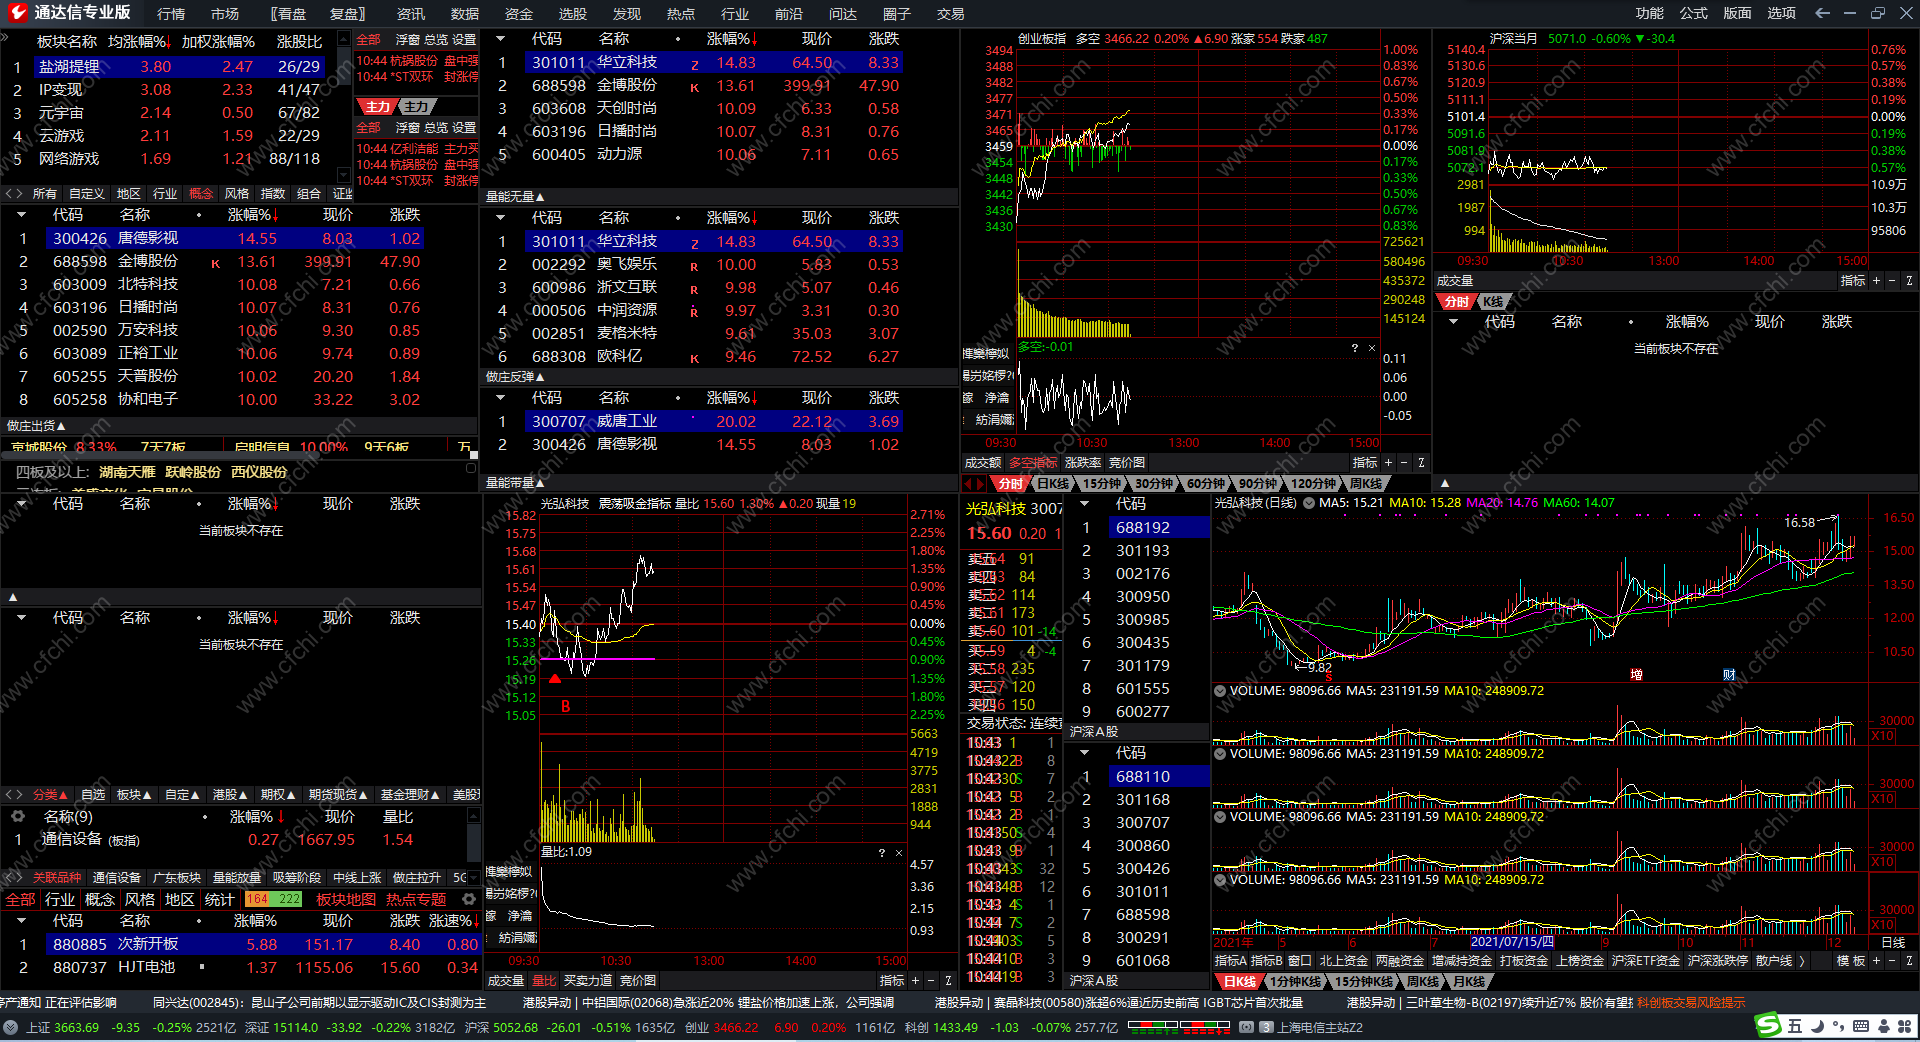Click the Sogou S input method logo
The height and width of the screenshot is (1042, 1920).
pos(1768,1025)
